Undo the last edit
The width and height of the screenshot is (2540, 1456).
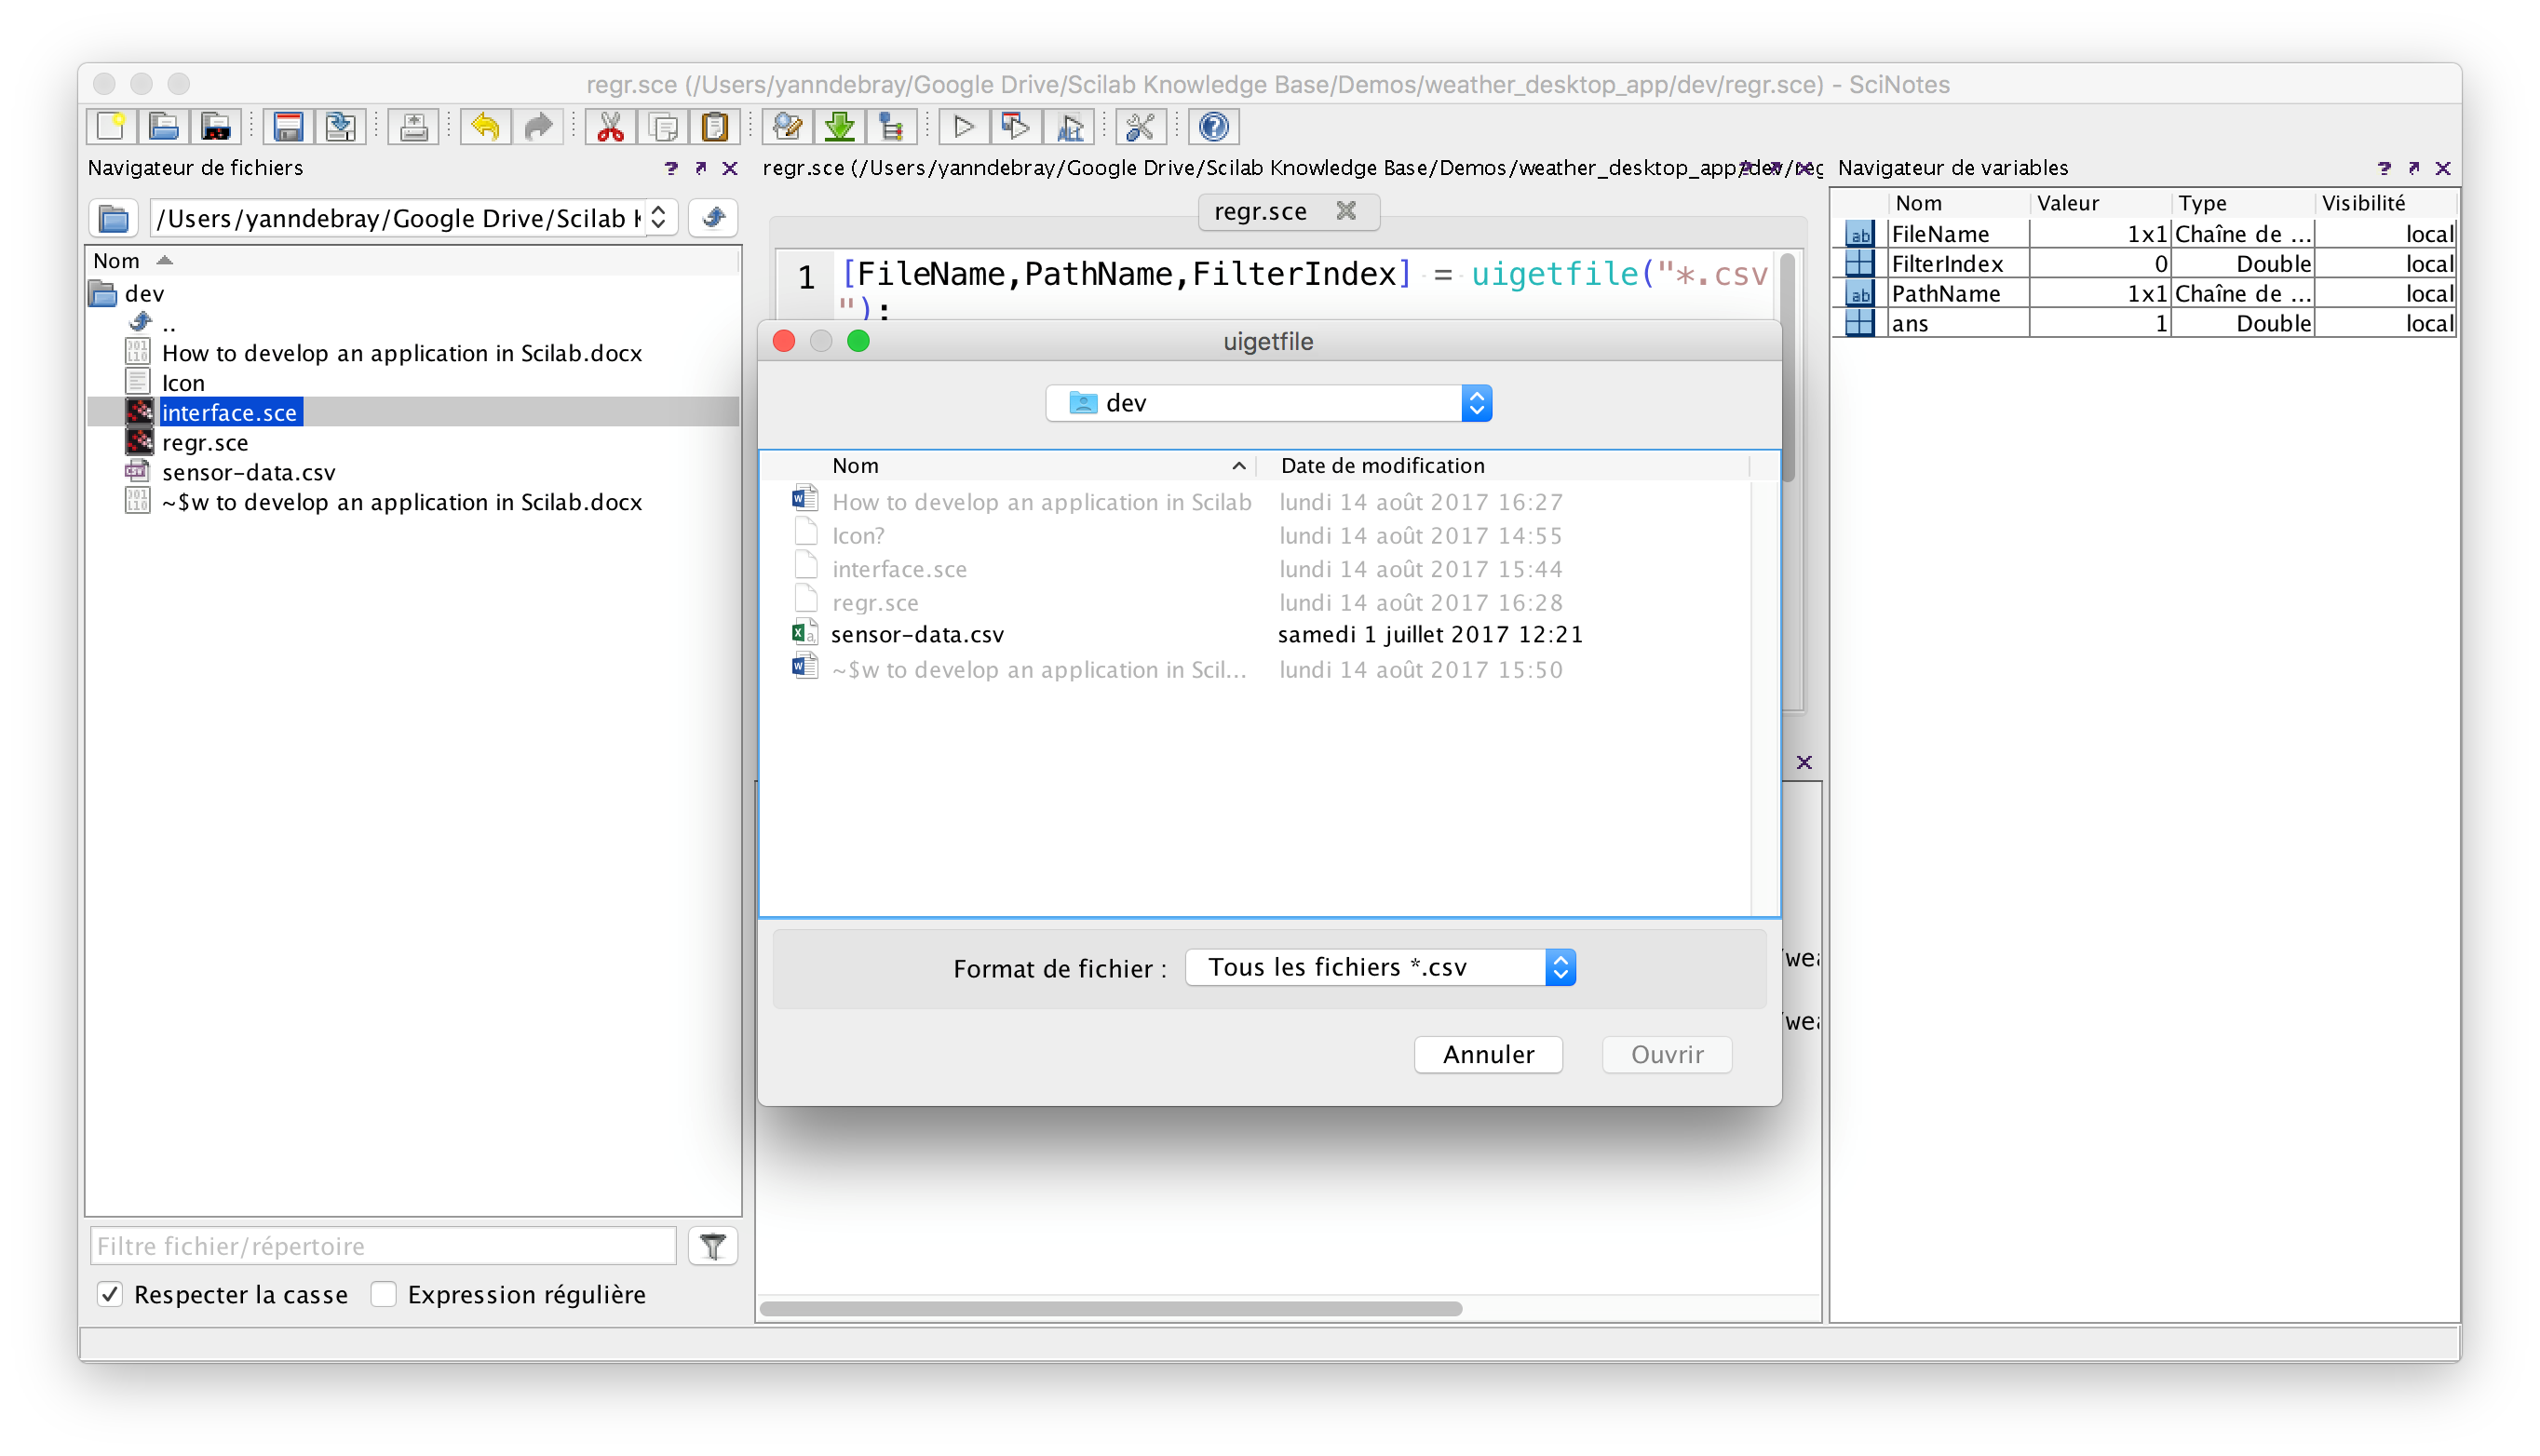pyautogui.click(x=485, y=127)
